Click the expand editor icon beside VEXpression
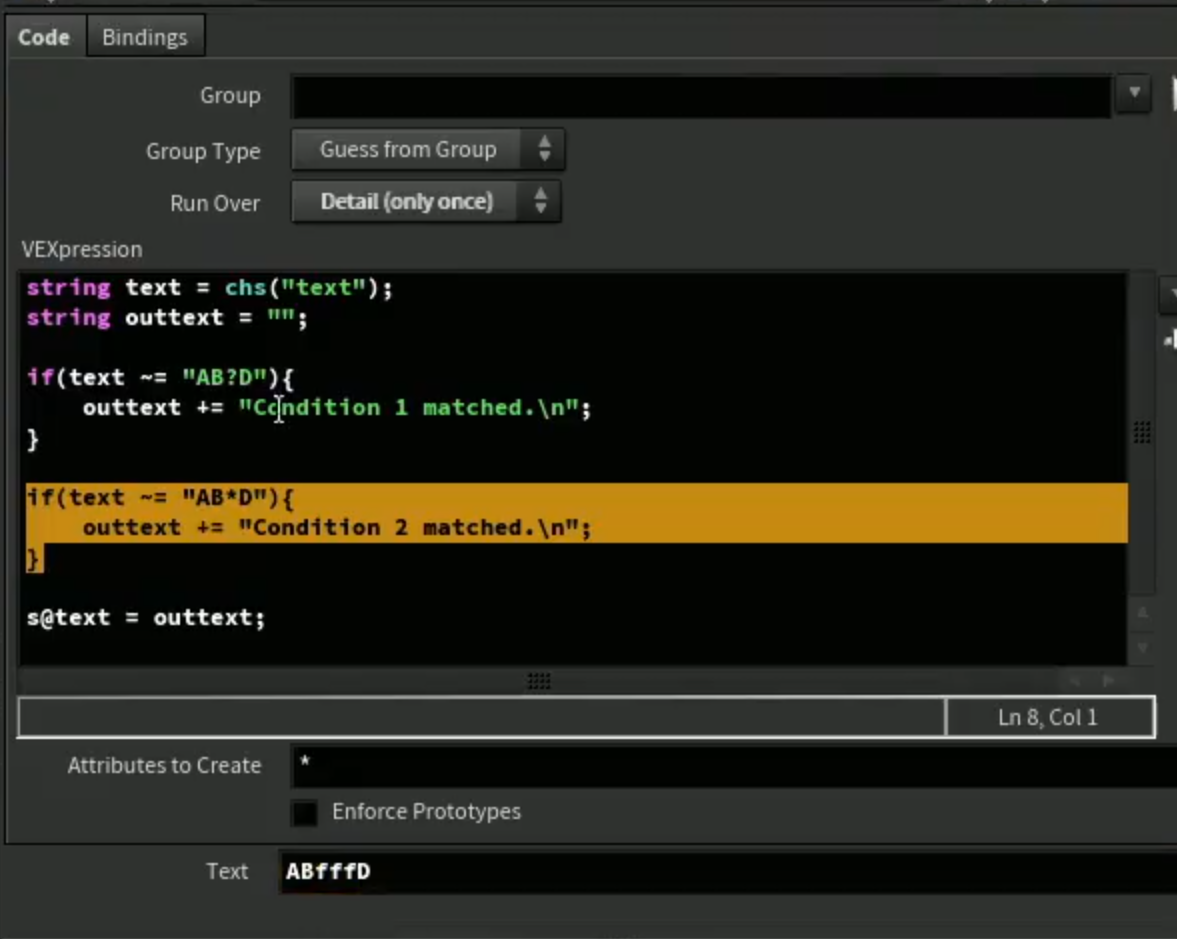 pos(1170,340)
